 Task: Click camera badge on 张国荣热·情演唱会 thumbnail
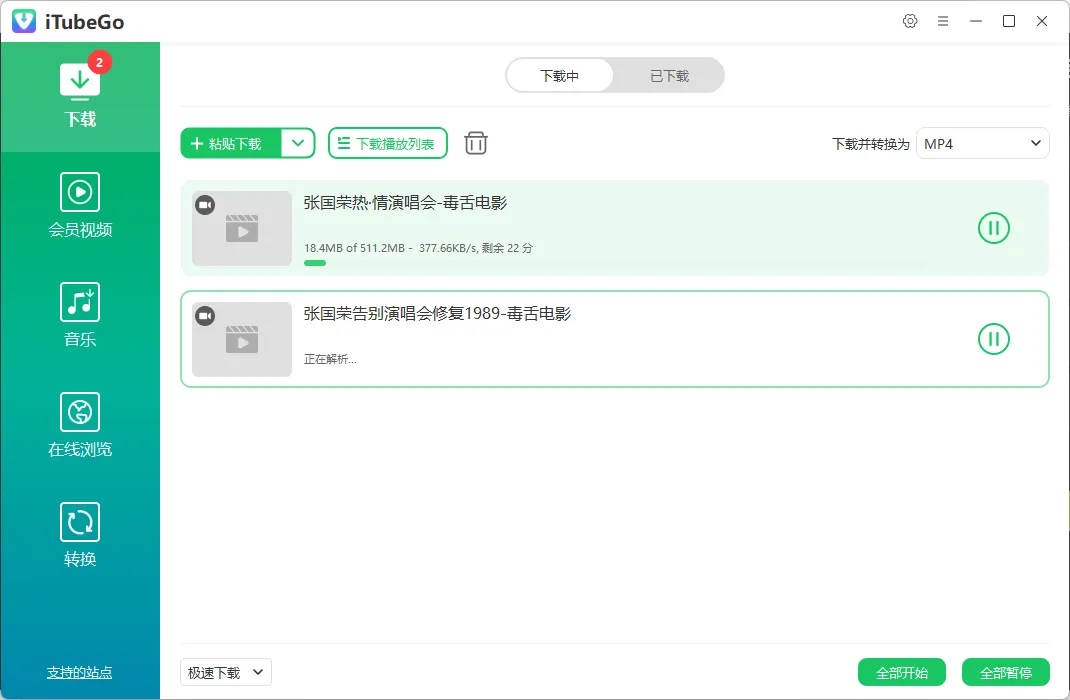205,205
